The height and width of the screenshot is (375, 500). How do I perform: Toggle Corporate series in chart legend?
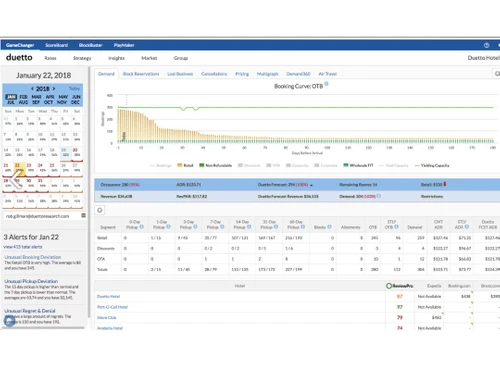click(326, 165)
